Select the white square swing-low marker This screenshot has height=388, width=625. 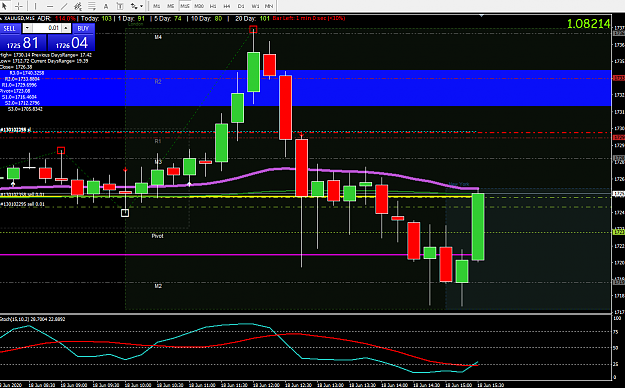tap(125, 213)
